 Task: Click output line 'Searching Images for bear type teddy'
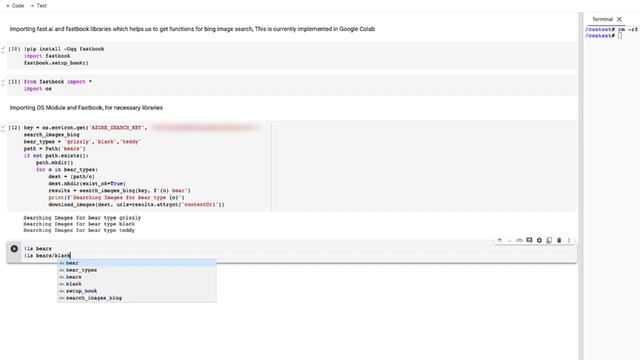pos(79,230)
